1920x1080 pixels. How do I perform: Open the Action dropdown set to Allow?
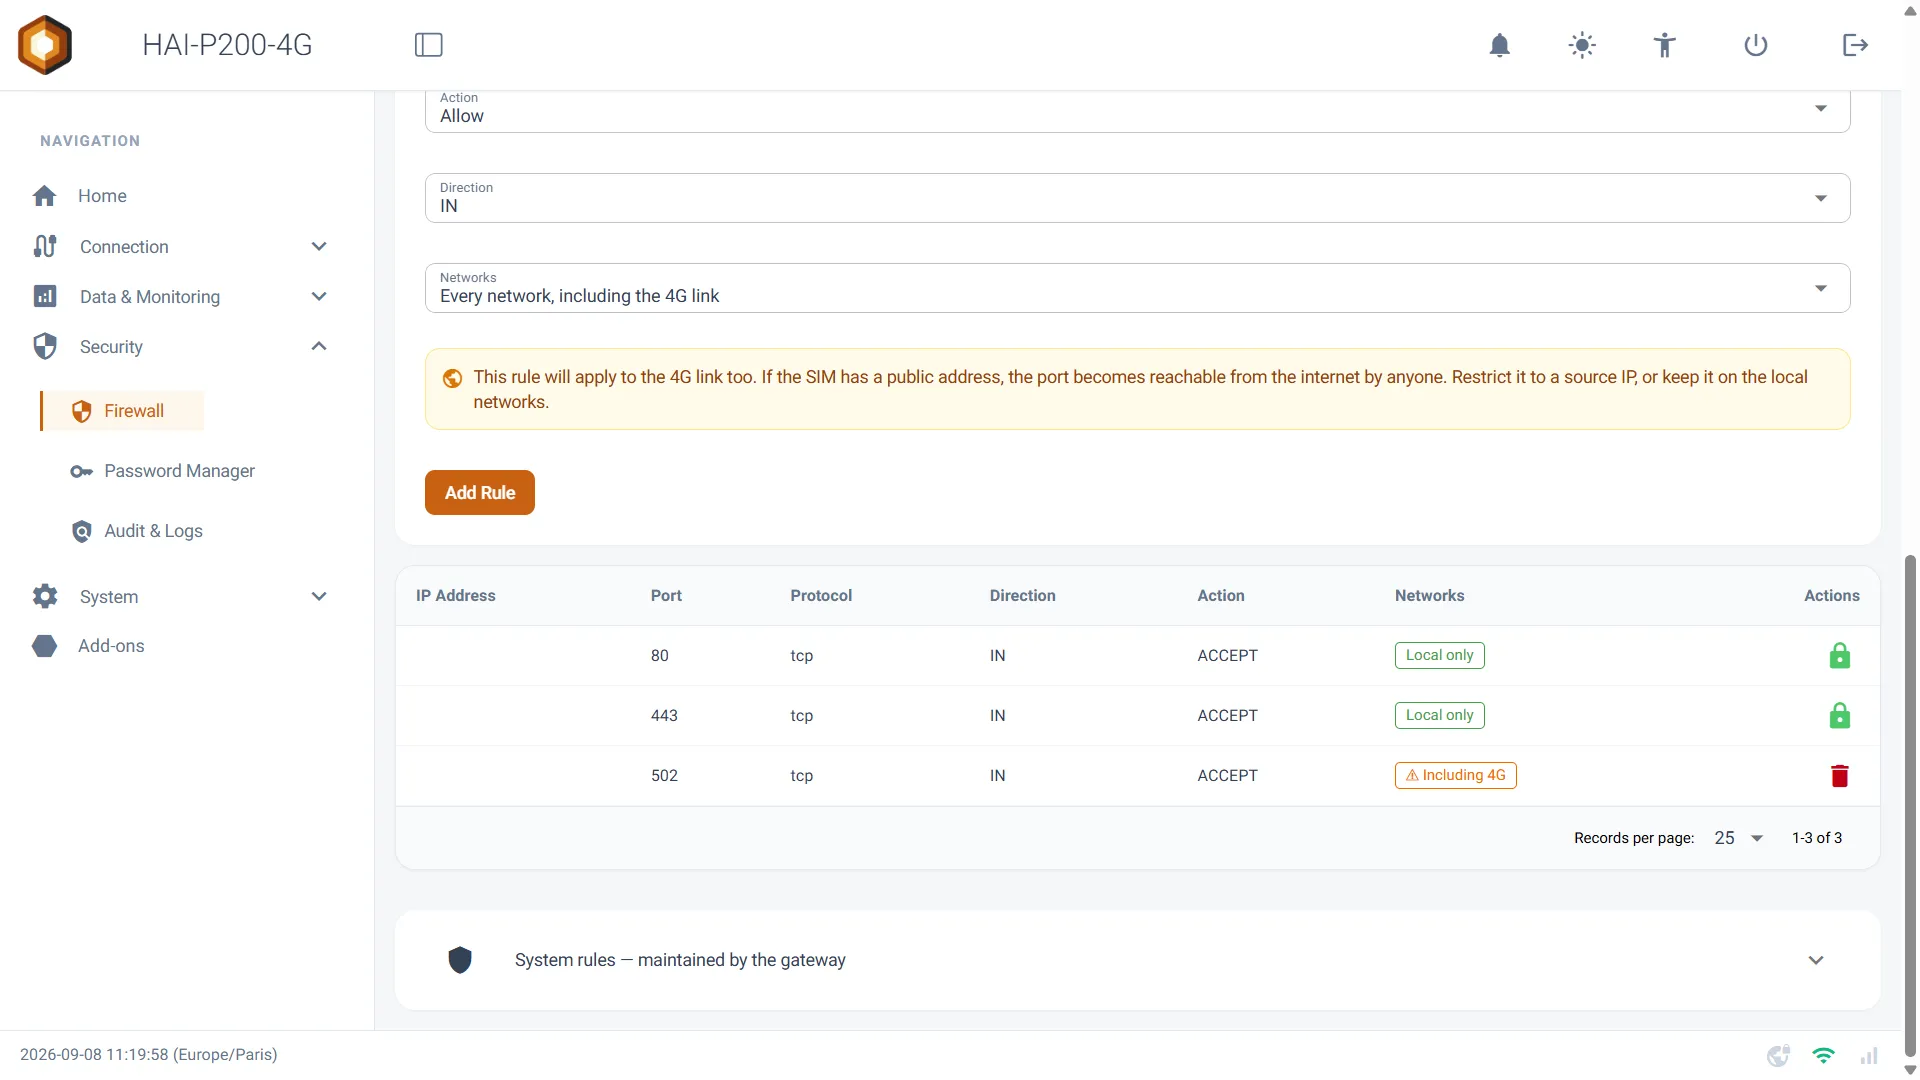1137,109
